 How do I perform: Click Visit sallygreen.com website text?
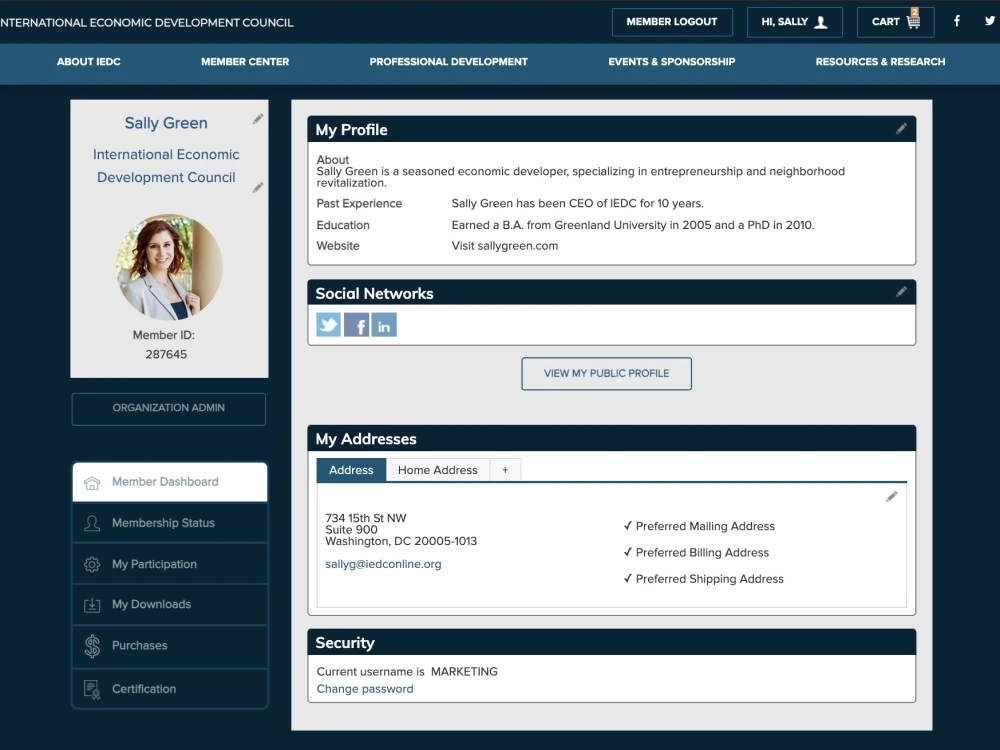pos(504,246)
